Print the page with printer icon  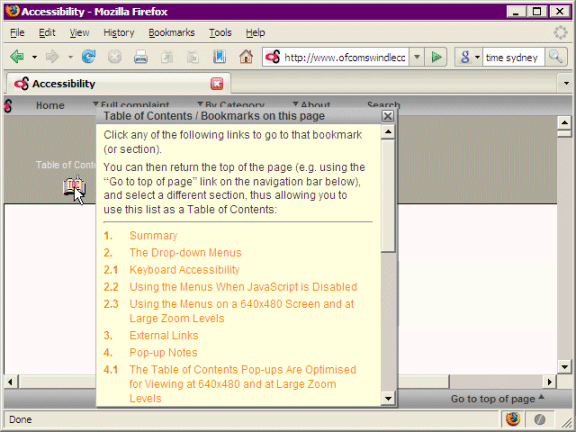tap(141, 57)
